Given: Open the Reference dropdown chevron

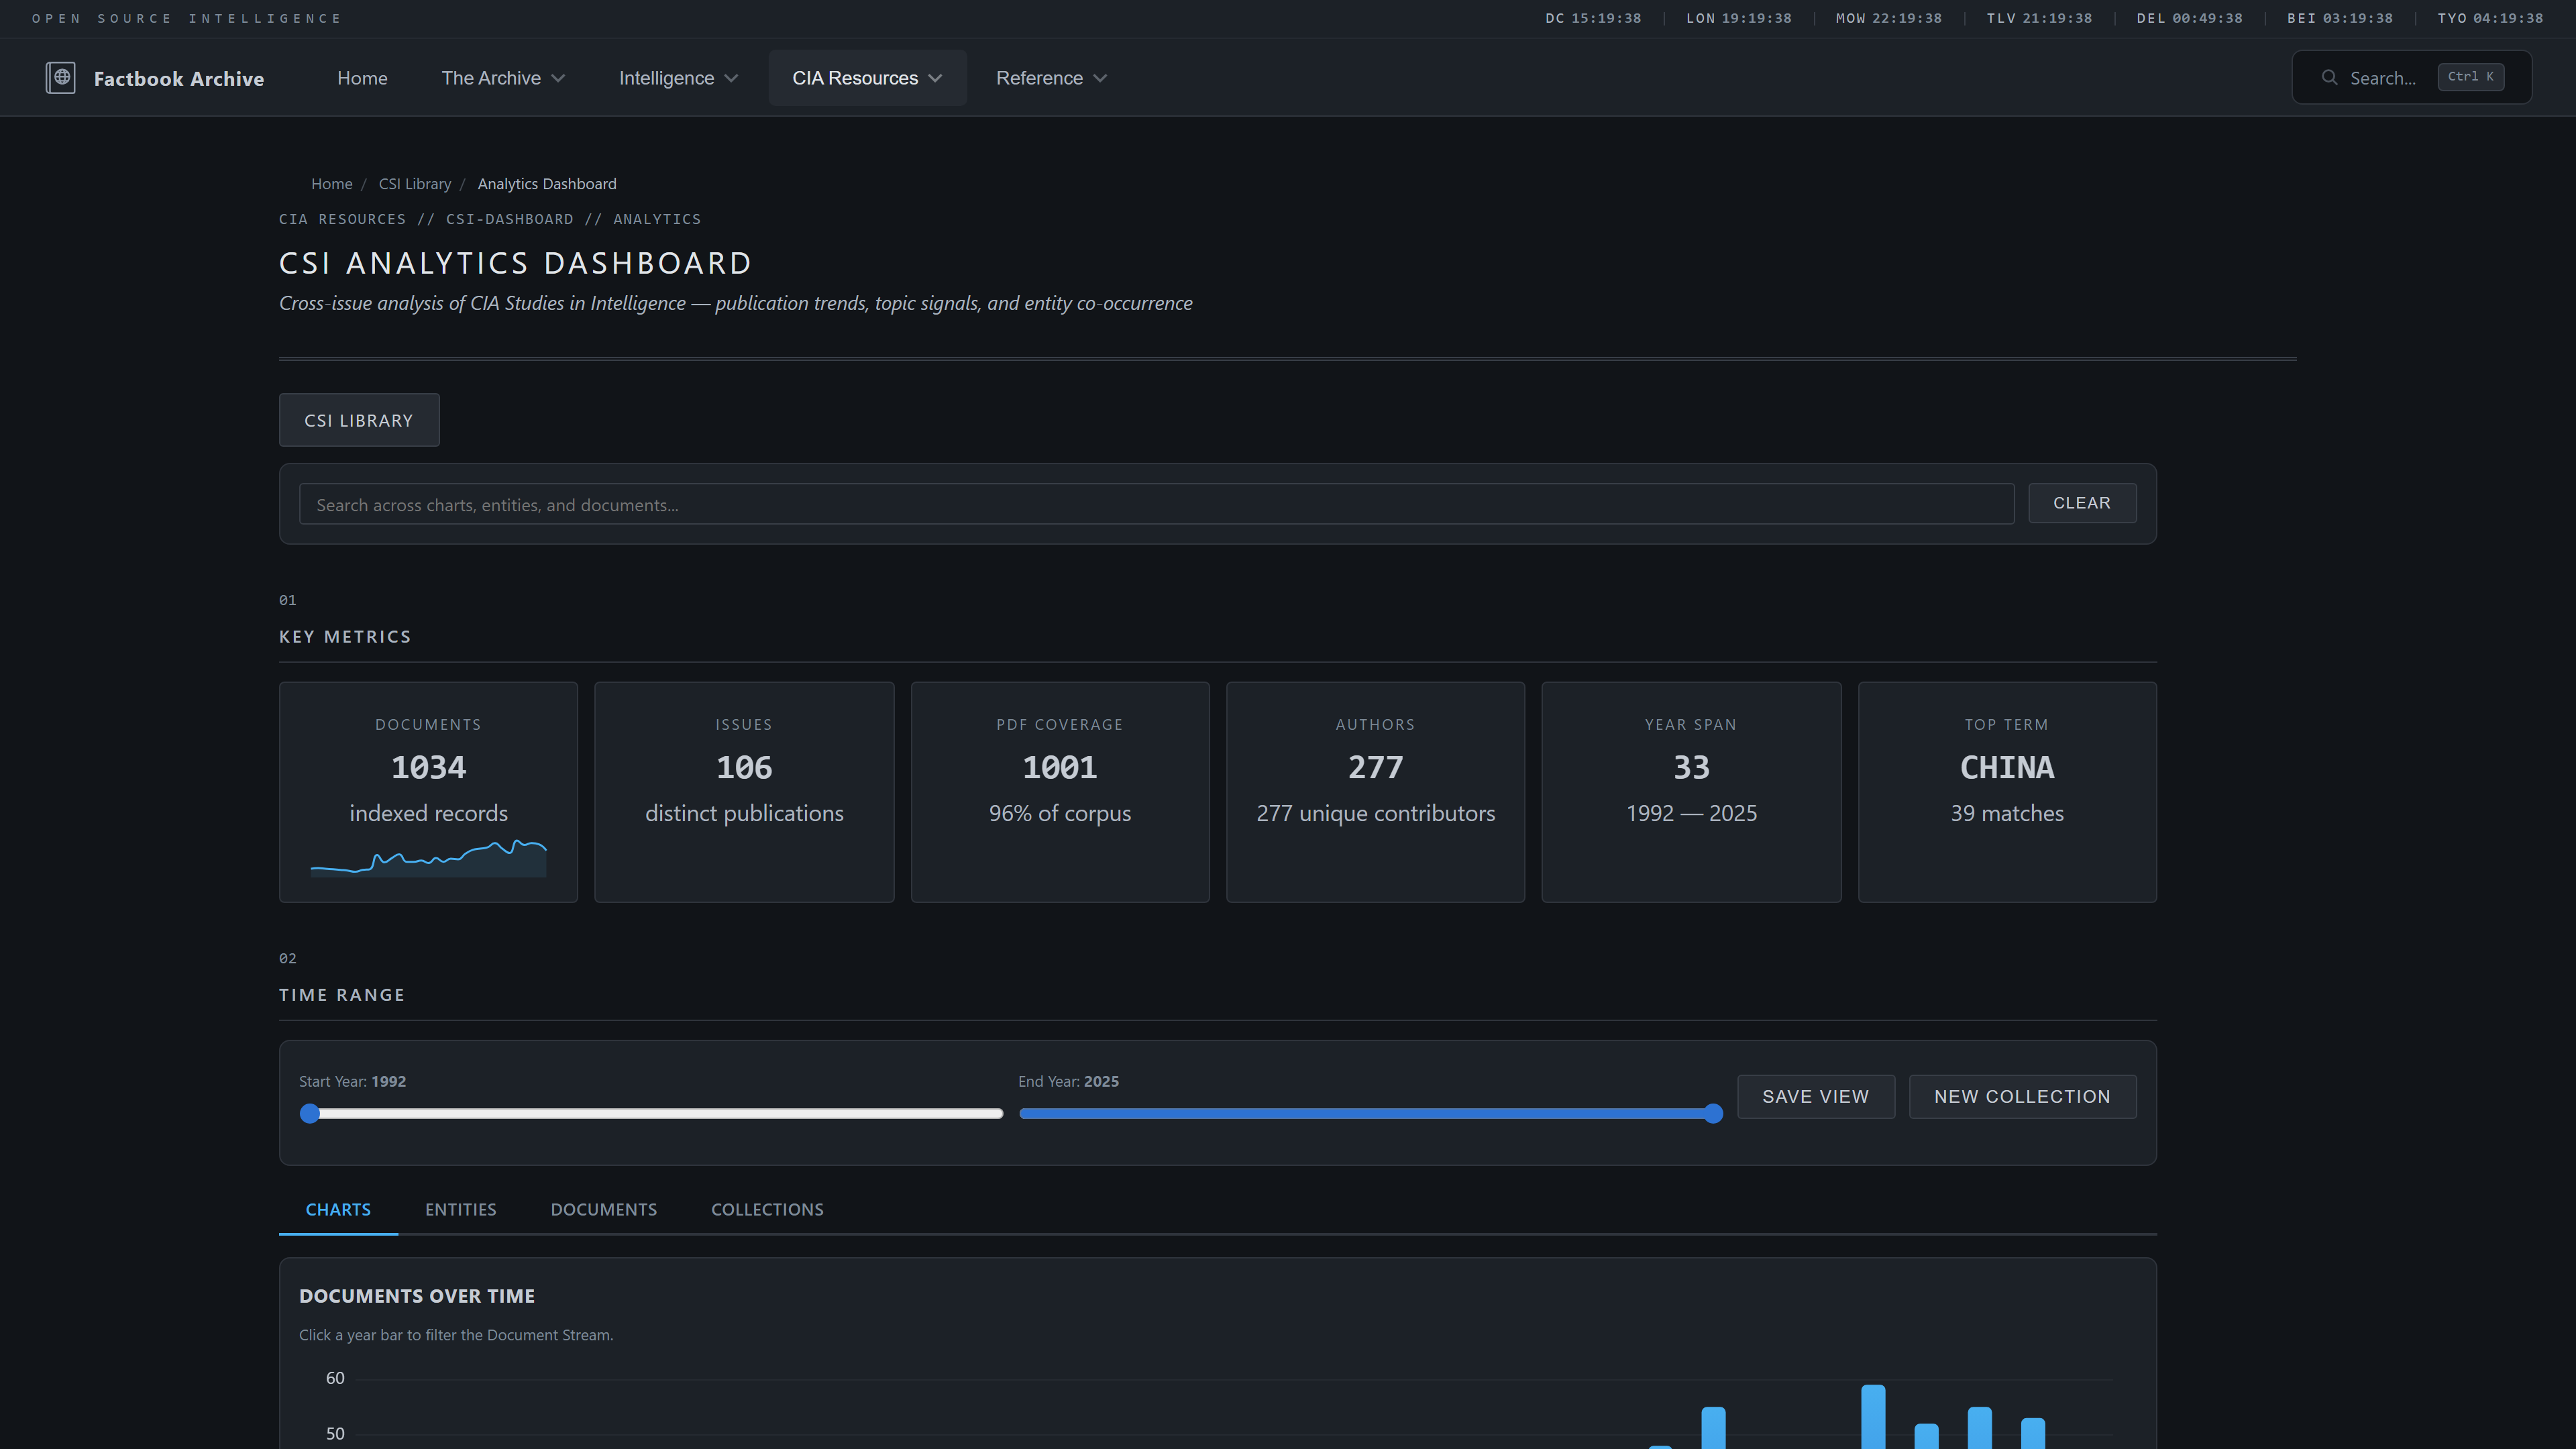Looking at the screenshot, I should tap(1101, 78).
